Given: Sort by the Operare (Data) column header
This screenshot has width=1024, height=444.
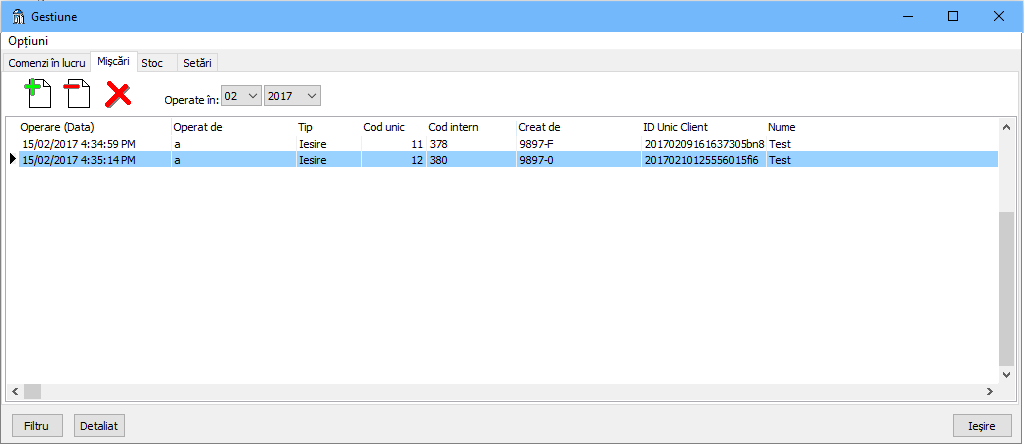Looking at the screenshot, I should (57, 127).
